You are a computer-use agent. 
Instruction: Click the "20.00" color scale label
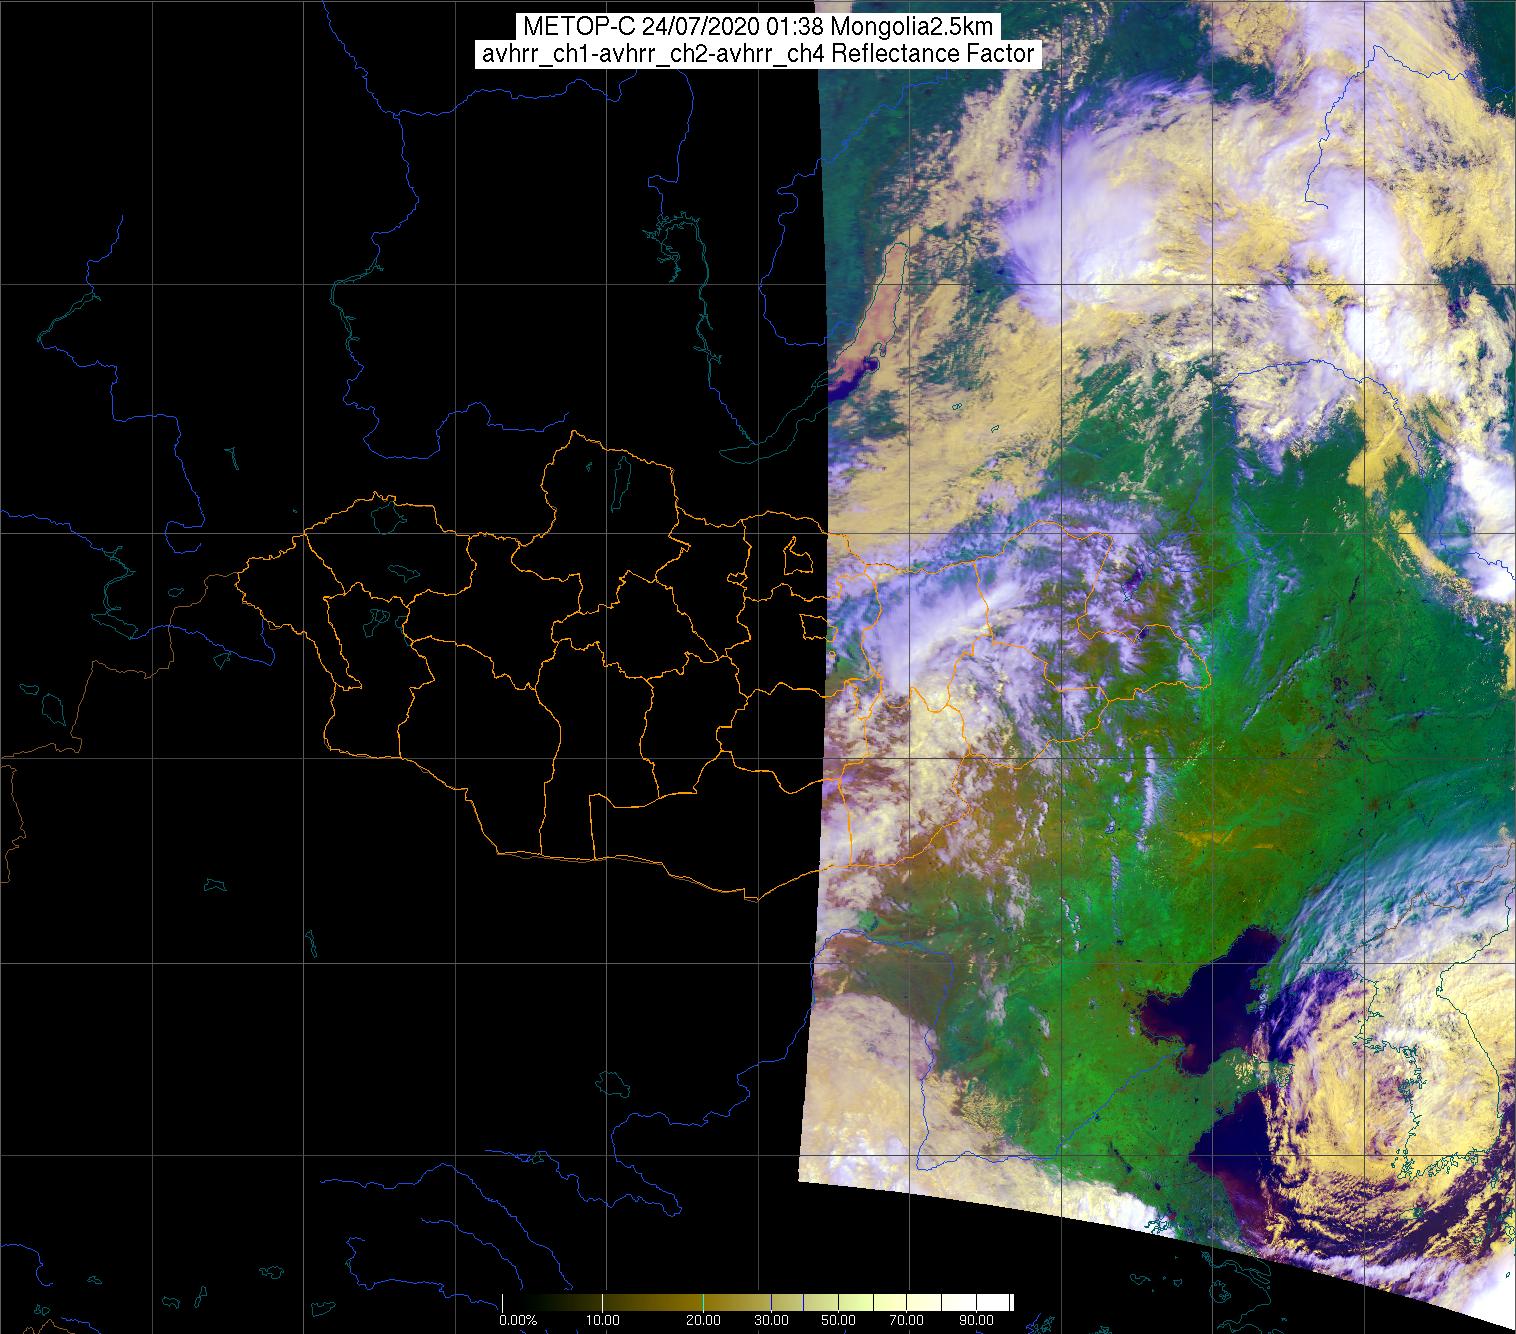click(703, 1320)
